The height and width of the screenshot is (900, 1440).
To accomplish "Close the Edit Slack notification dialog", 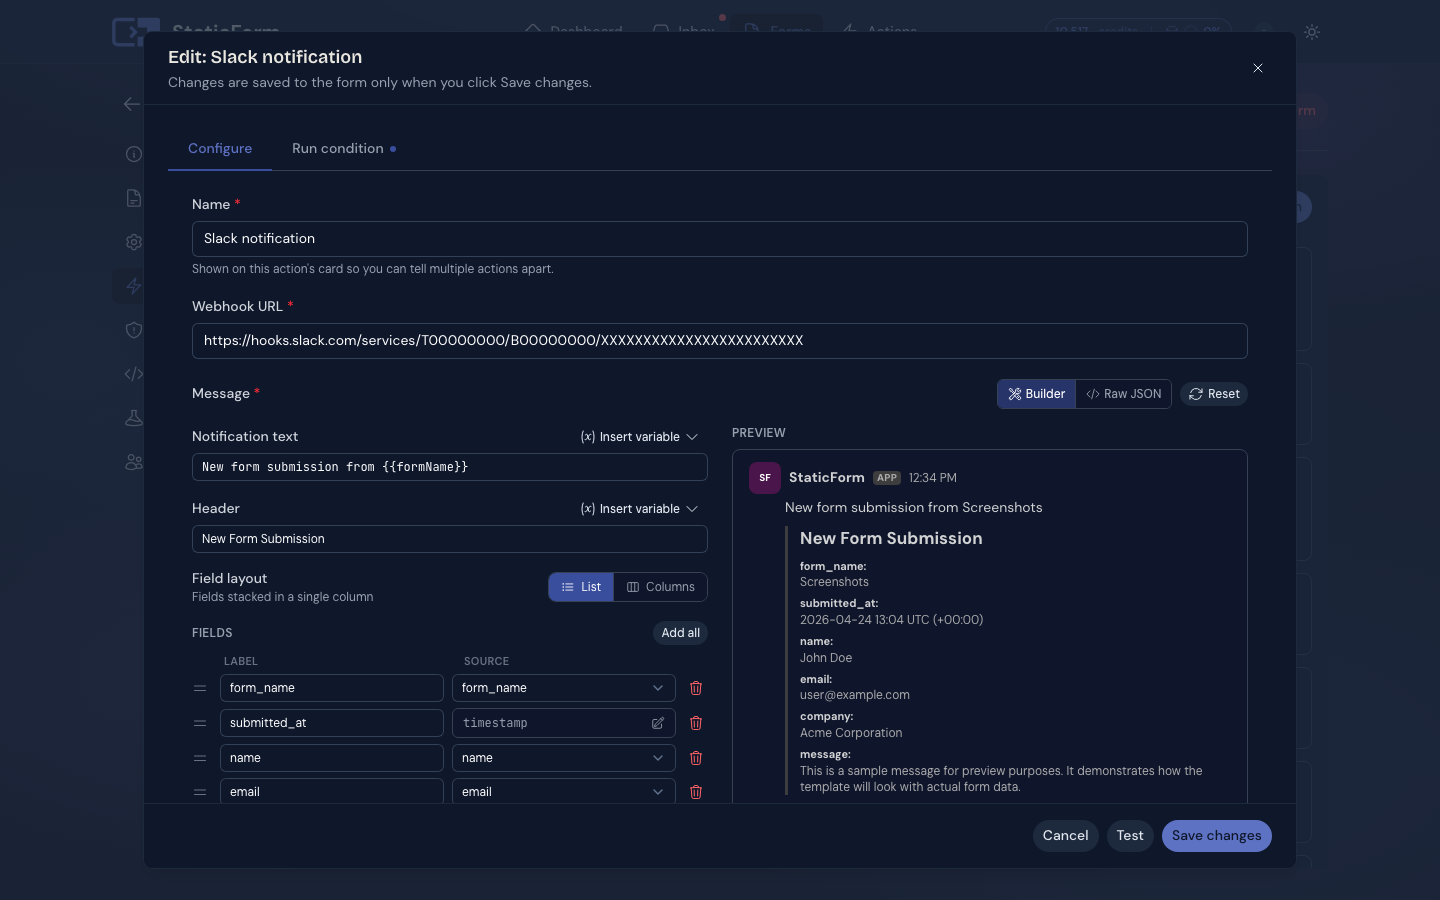I will [1258, 68].
